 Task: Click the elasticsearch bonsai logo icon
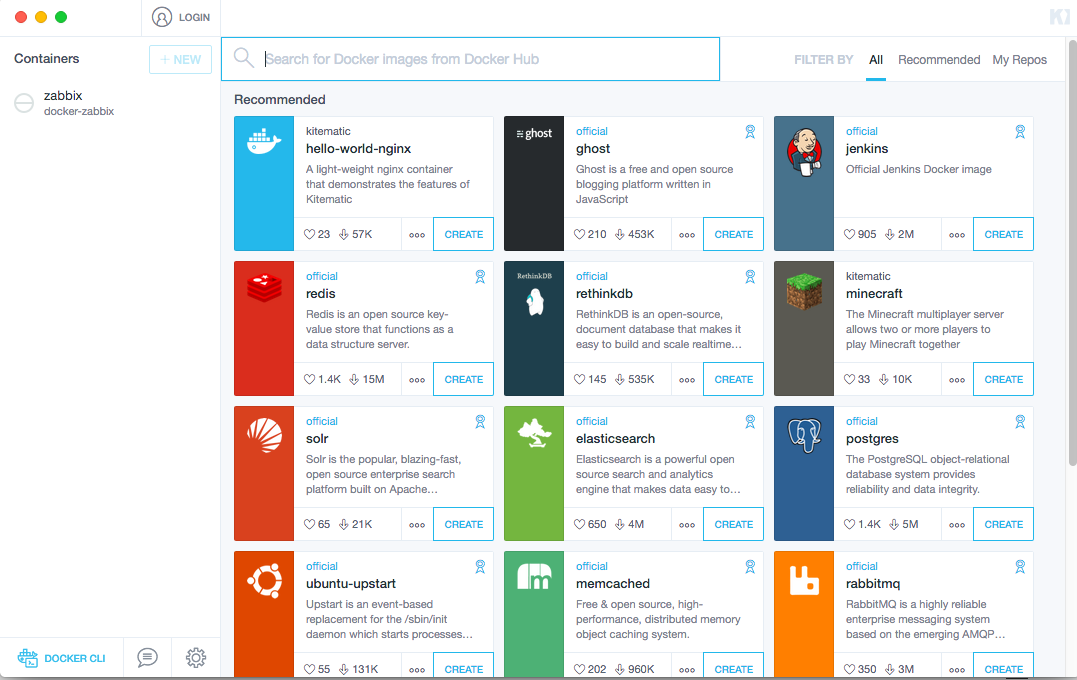[x=534, y=434]
